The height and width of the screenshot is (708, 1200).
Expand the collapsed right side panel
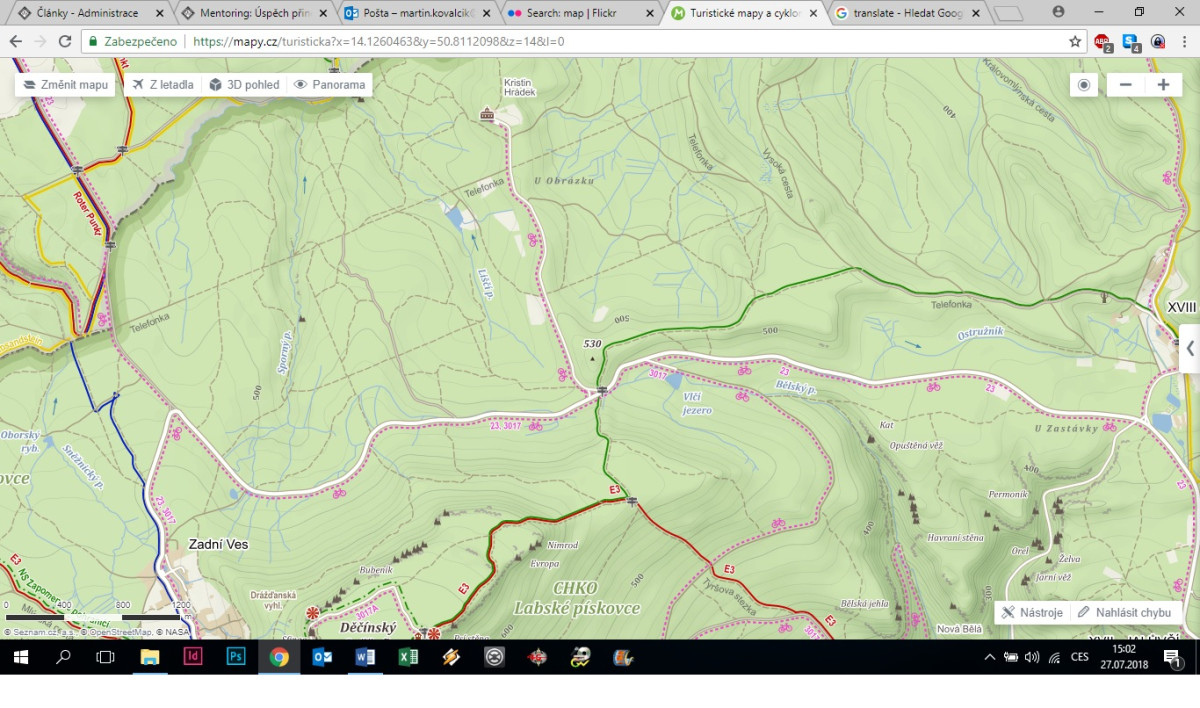[x=1189, y=349]
